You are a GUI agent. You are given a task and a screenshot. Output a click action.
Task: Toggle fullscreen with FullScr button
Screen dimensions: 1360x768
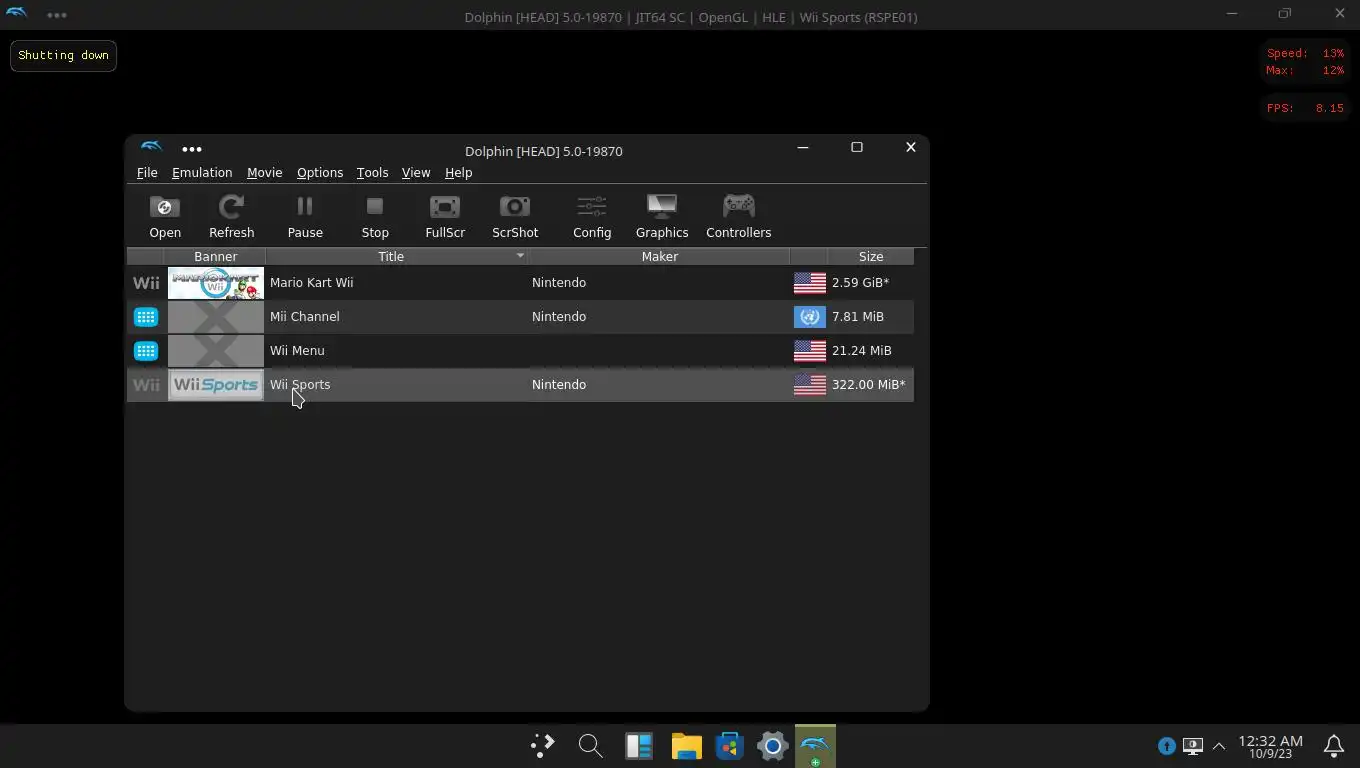point(445,216)
